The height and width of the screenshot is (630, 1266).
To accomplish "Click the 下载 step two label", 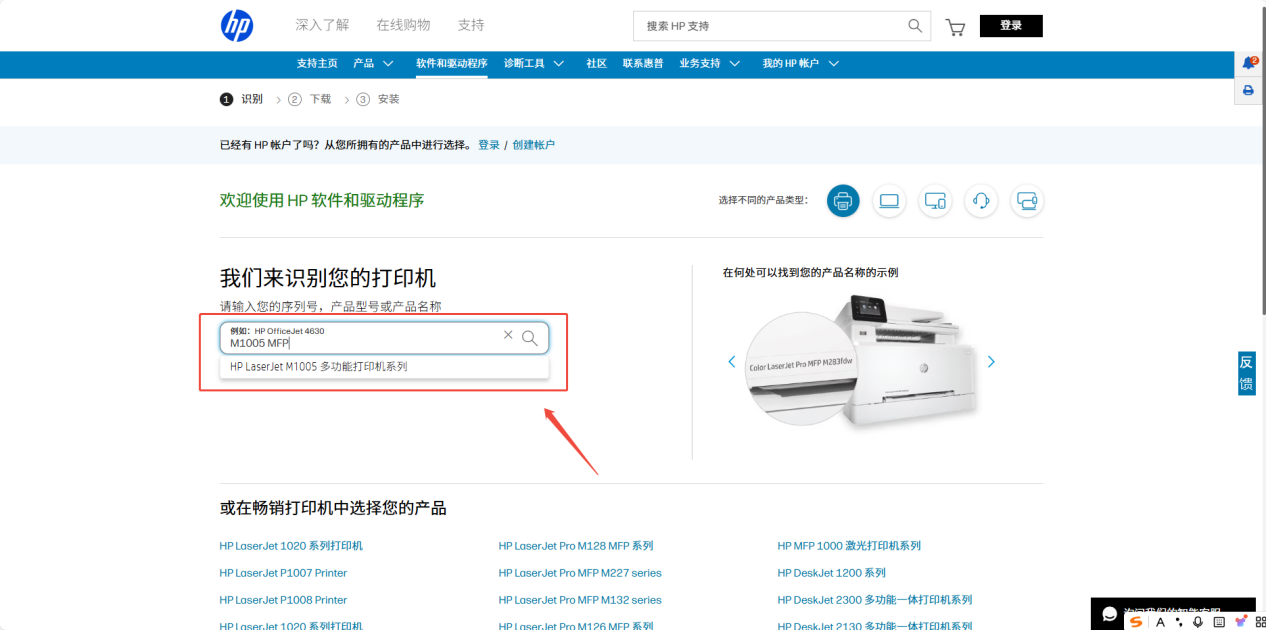I will click(320, 99).
